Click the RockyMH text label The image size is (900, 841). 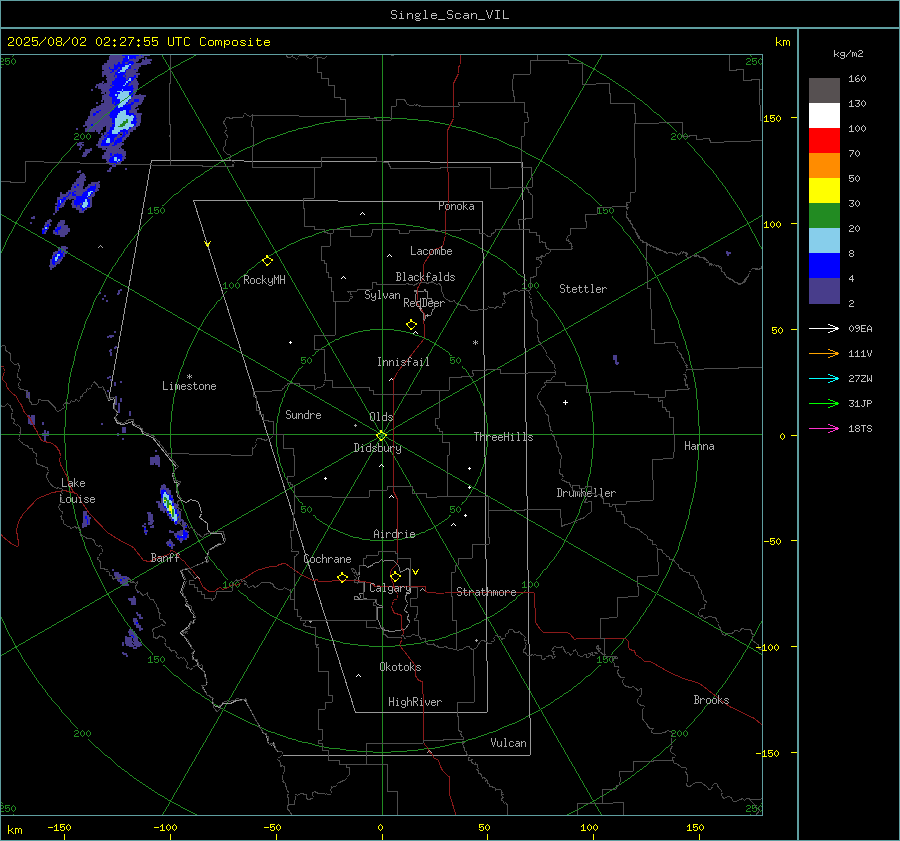pyautogui.click(x=264, y=280)
